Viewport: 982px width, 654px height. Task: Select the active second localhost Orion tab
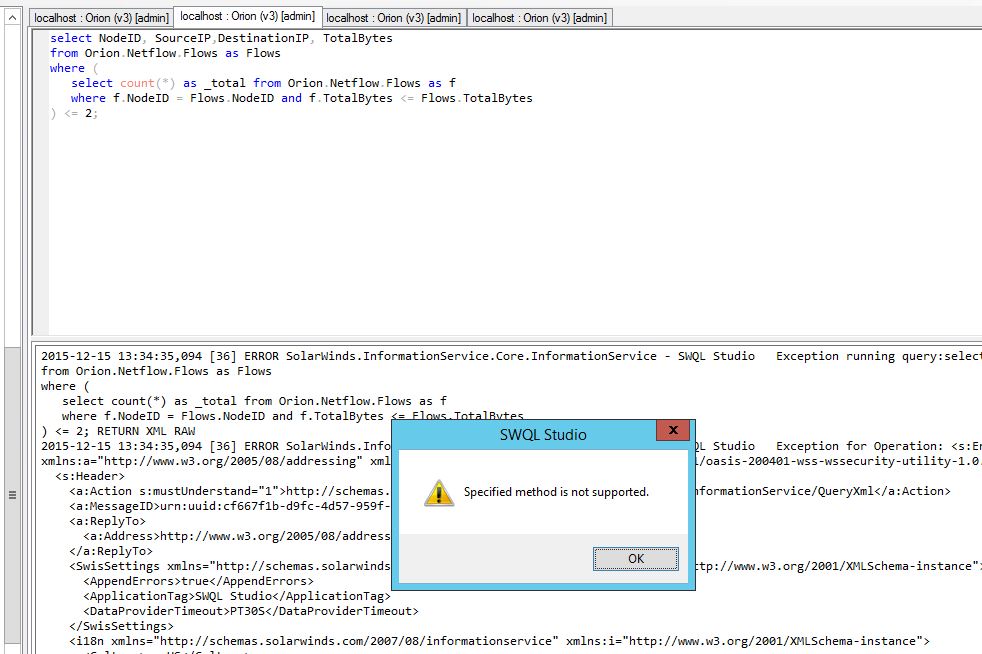(247, 16)
